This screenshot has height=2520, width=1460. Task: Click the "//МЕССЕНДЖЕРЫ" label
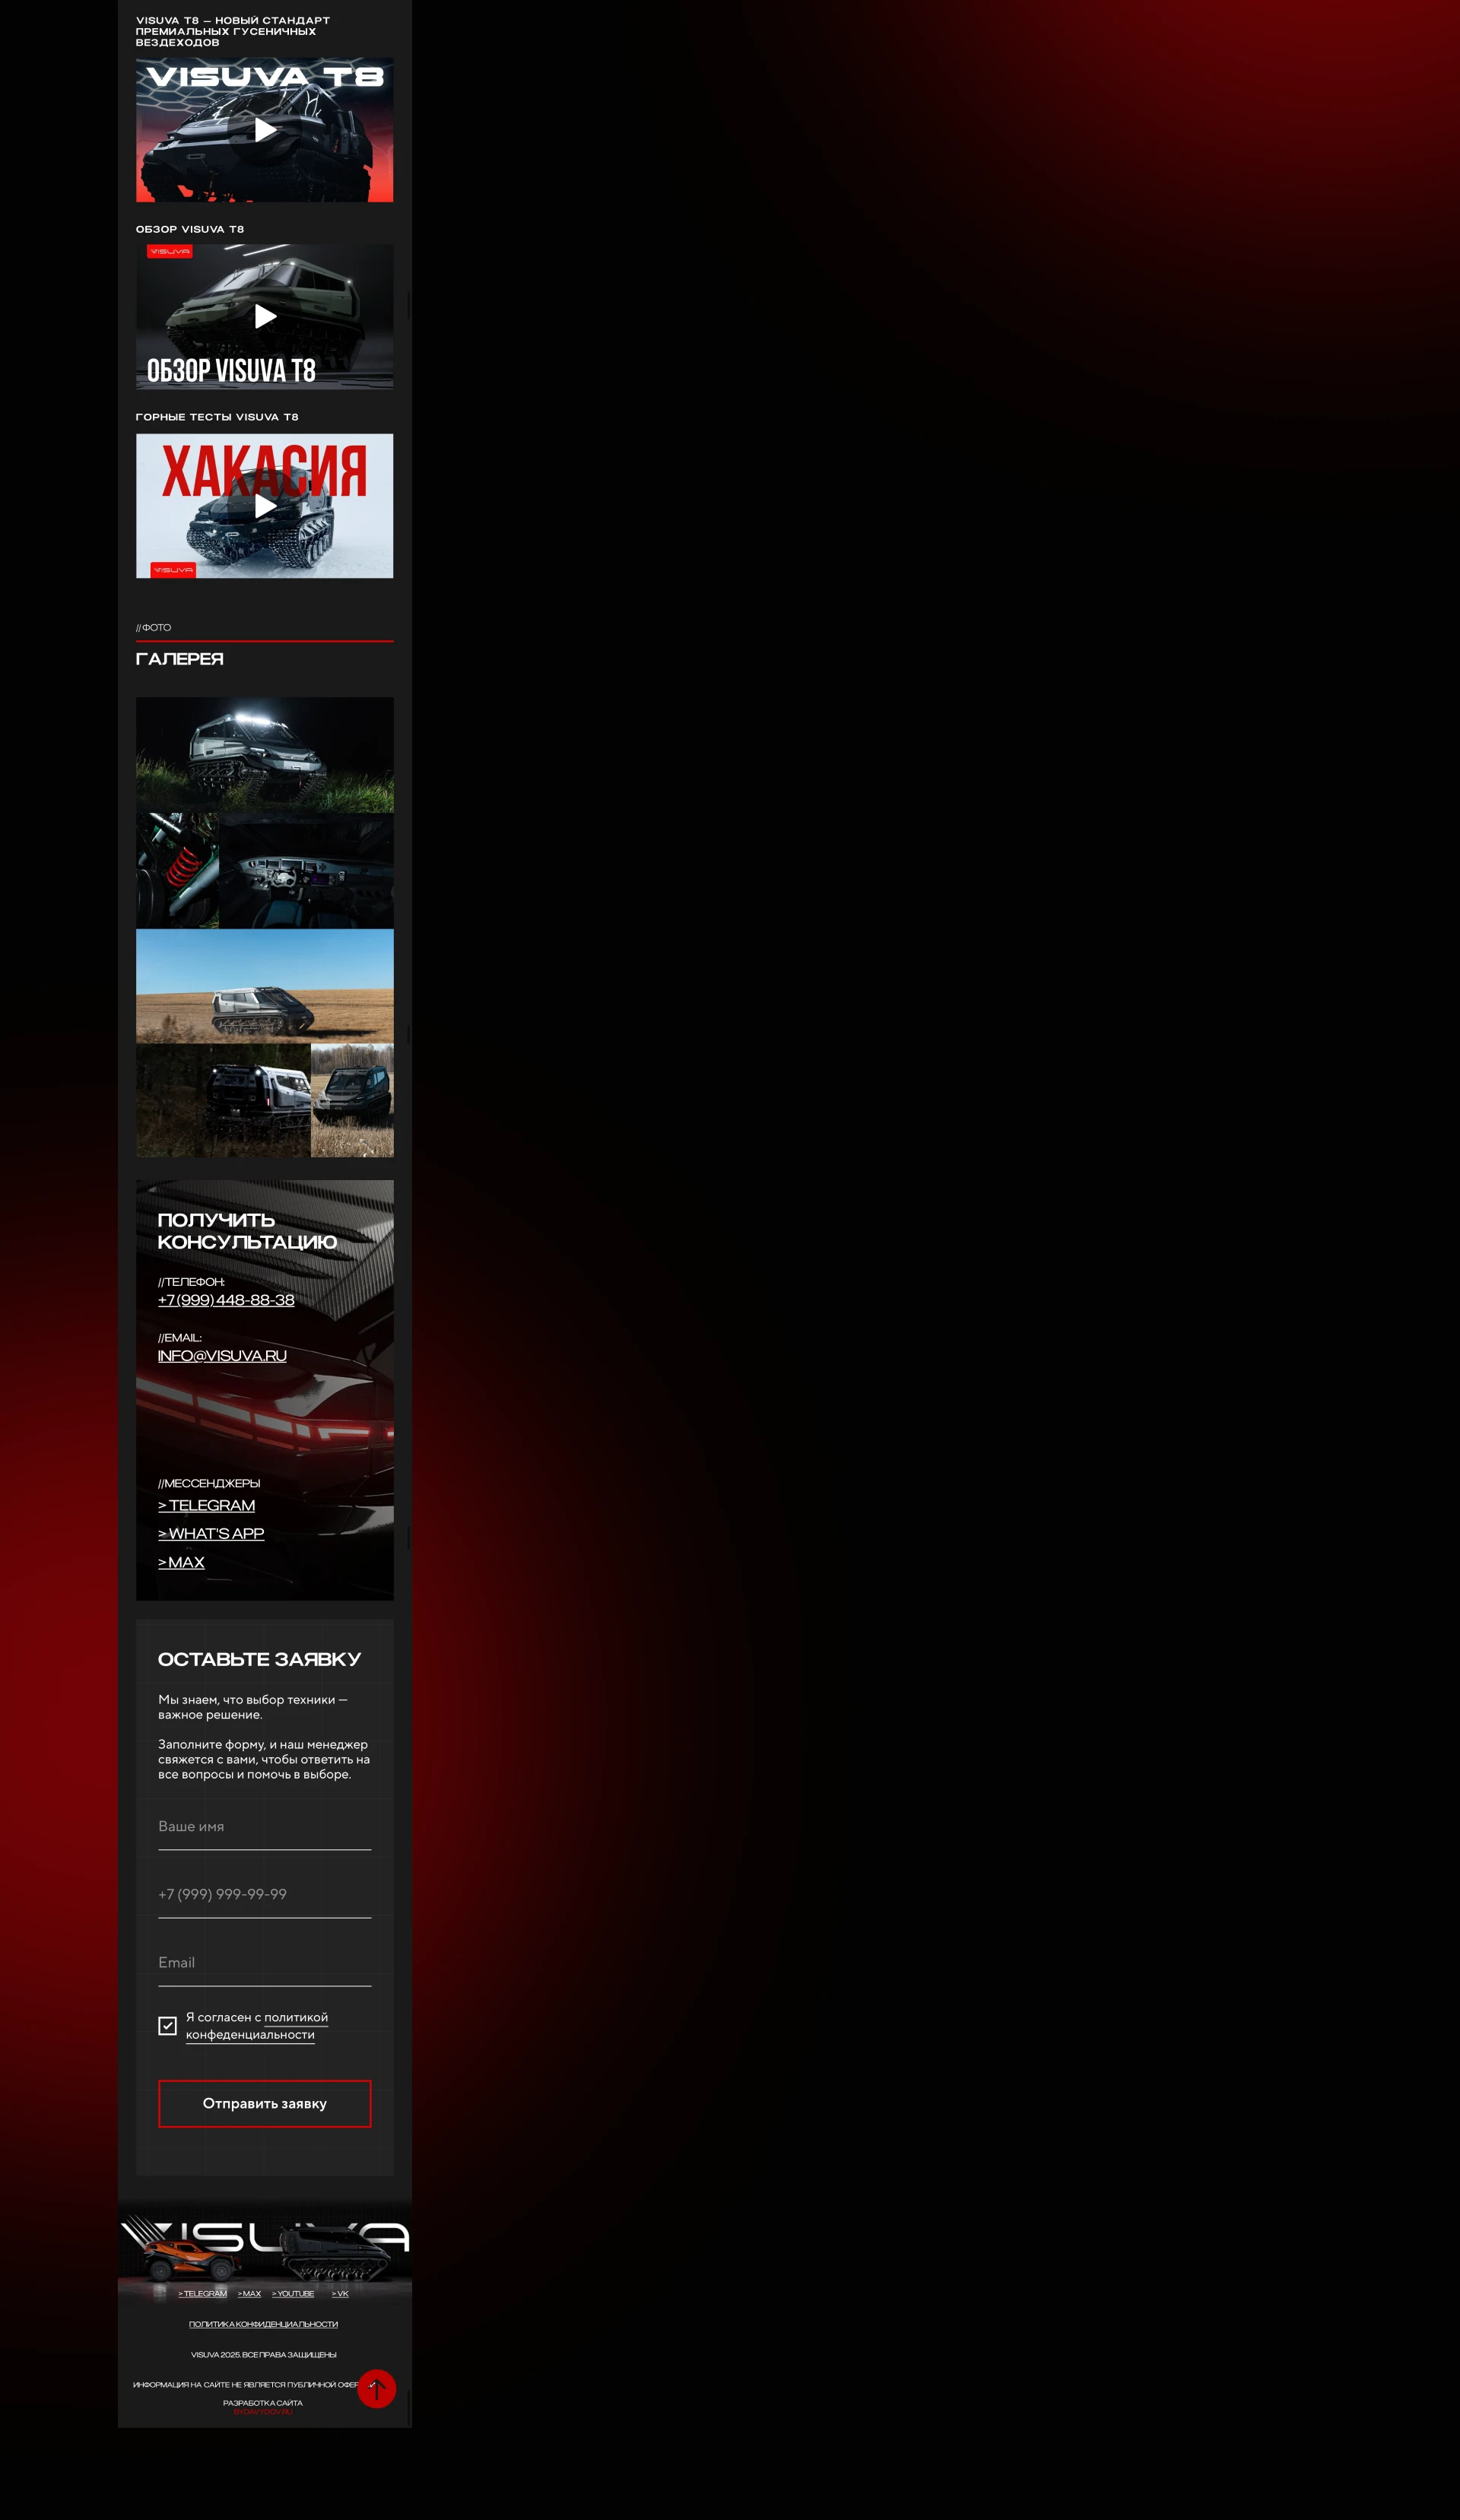(x=209, y=1483)
